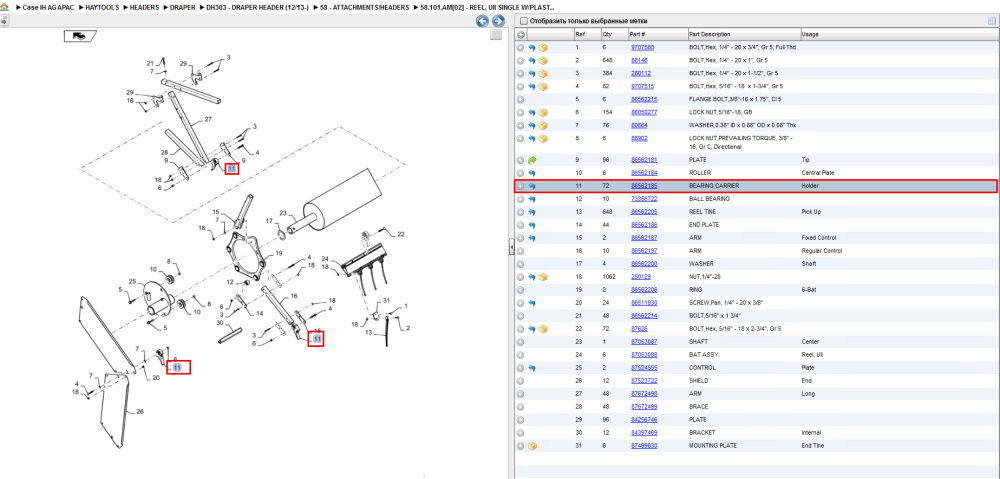Go to next diagram with right arrow
This screenshot has height=479, width=1000.
[x=498, y=21]
